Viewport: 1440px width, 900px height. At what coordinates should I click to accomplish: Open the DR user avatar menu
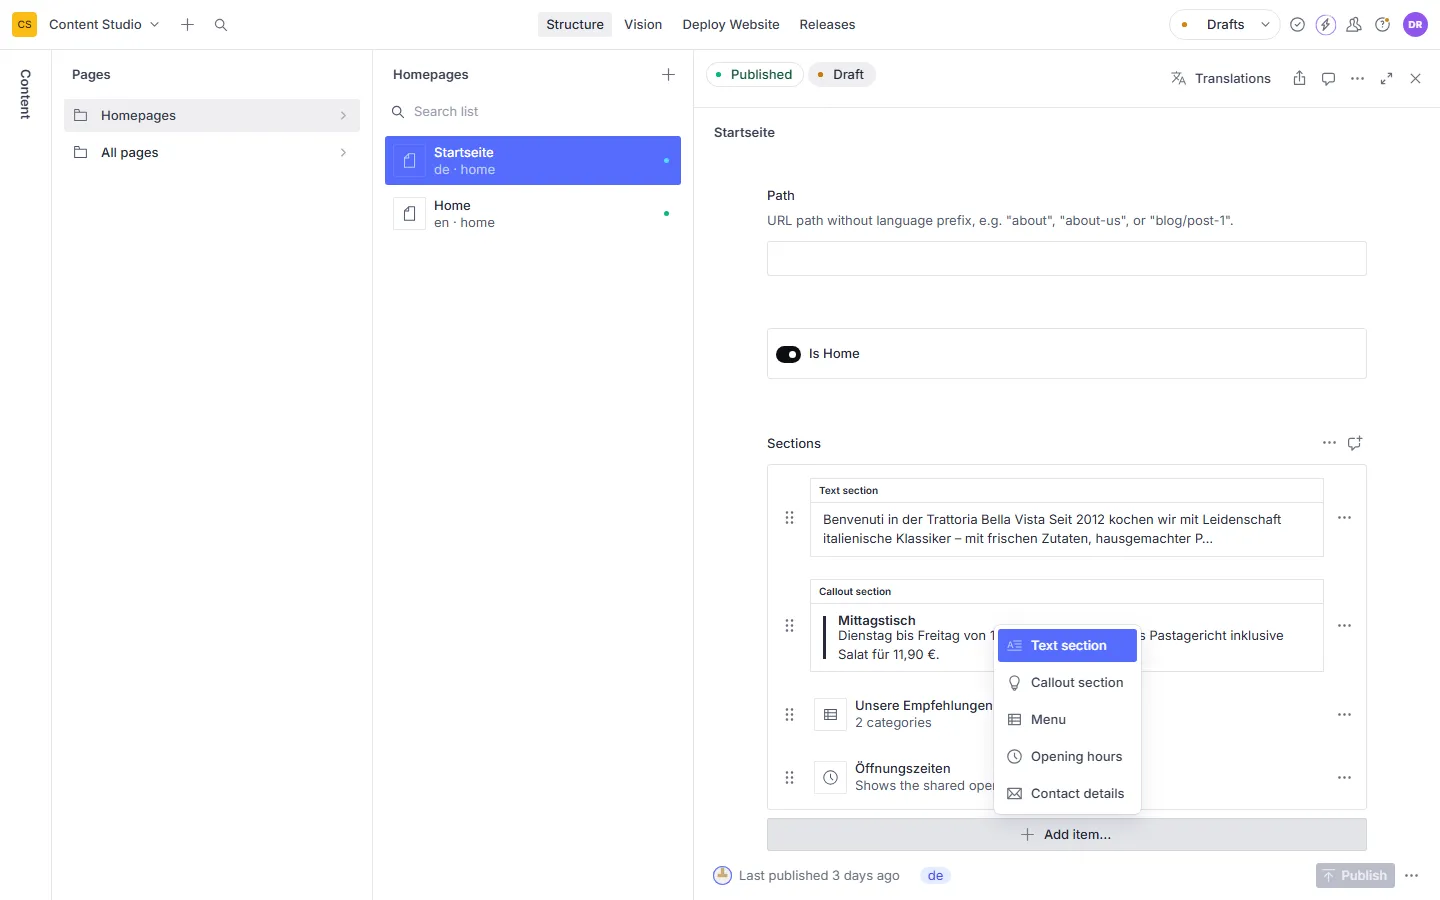[x=1415, y=24]
